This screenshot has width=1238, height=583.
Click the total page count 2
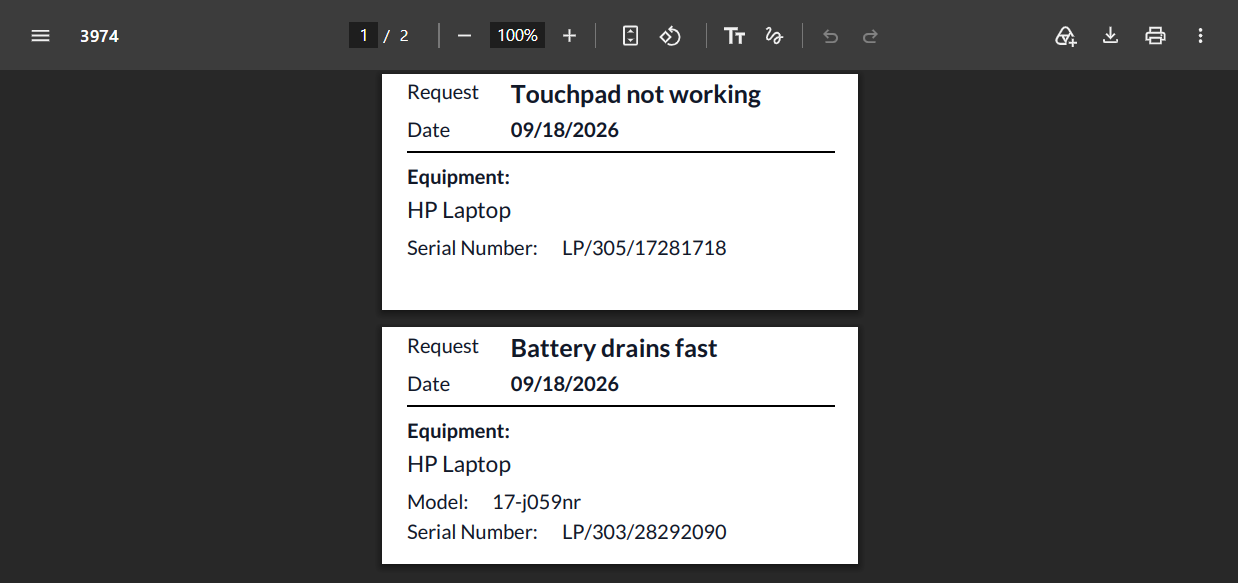point(404,36)
